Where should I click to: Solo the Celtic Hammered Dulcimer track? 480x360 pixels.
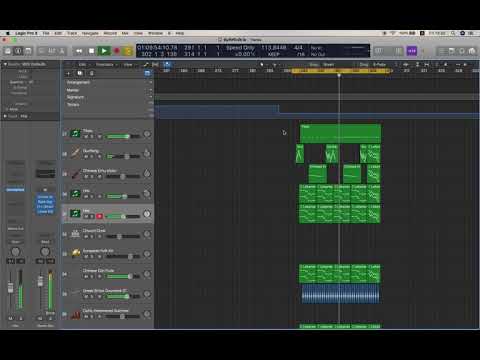pos(92,316)
